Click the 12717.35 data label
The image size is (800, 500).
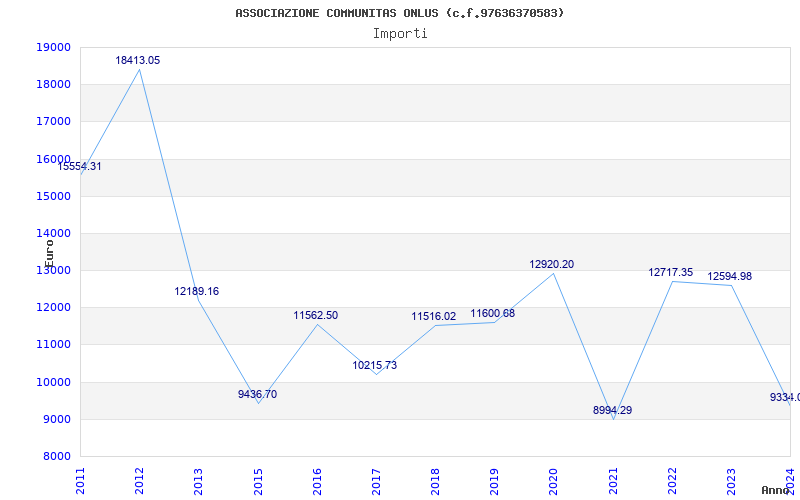pos(670,272)
